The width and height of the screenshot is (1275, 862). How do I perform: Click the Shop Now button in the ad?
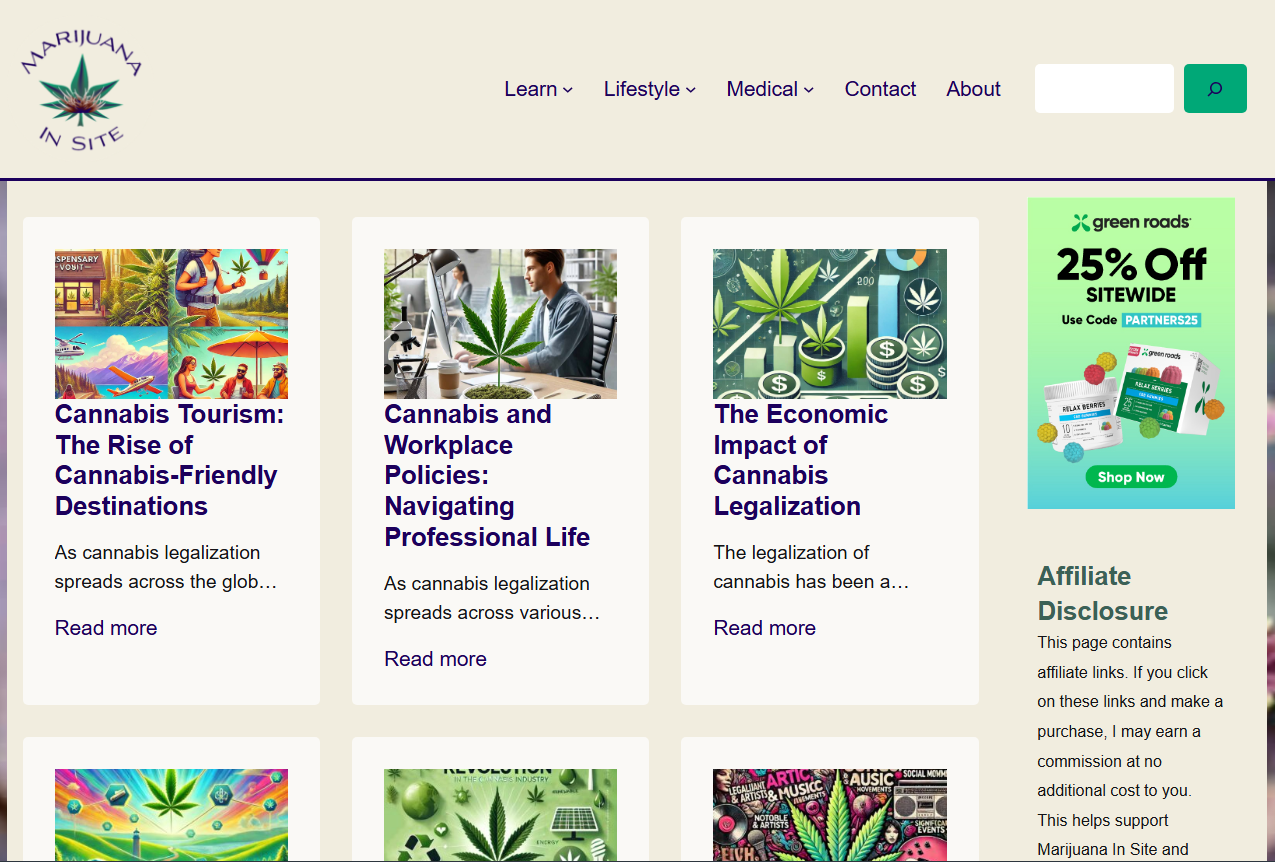1130,477
